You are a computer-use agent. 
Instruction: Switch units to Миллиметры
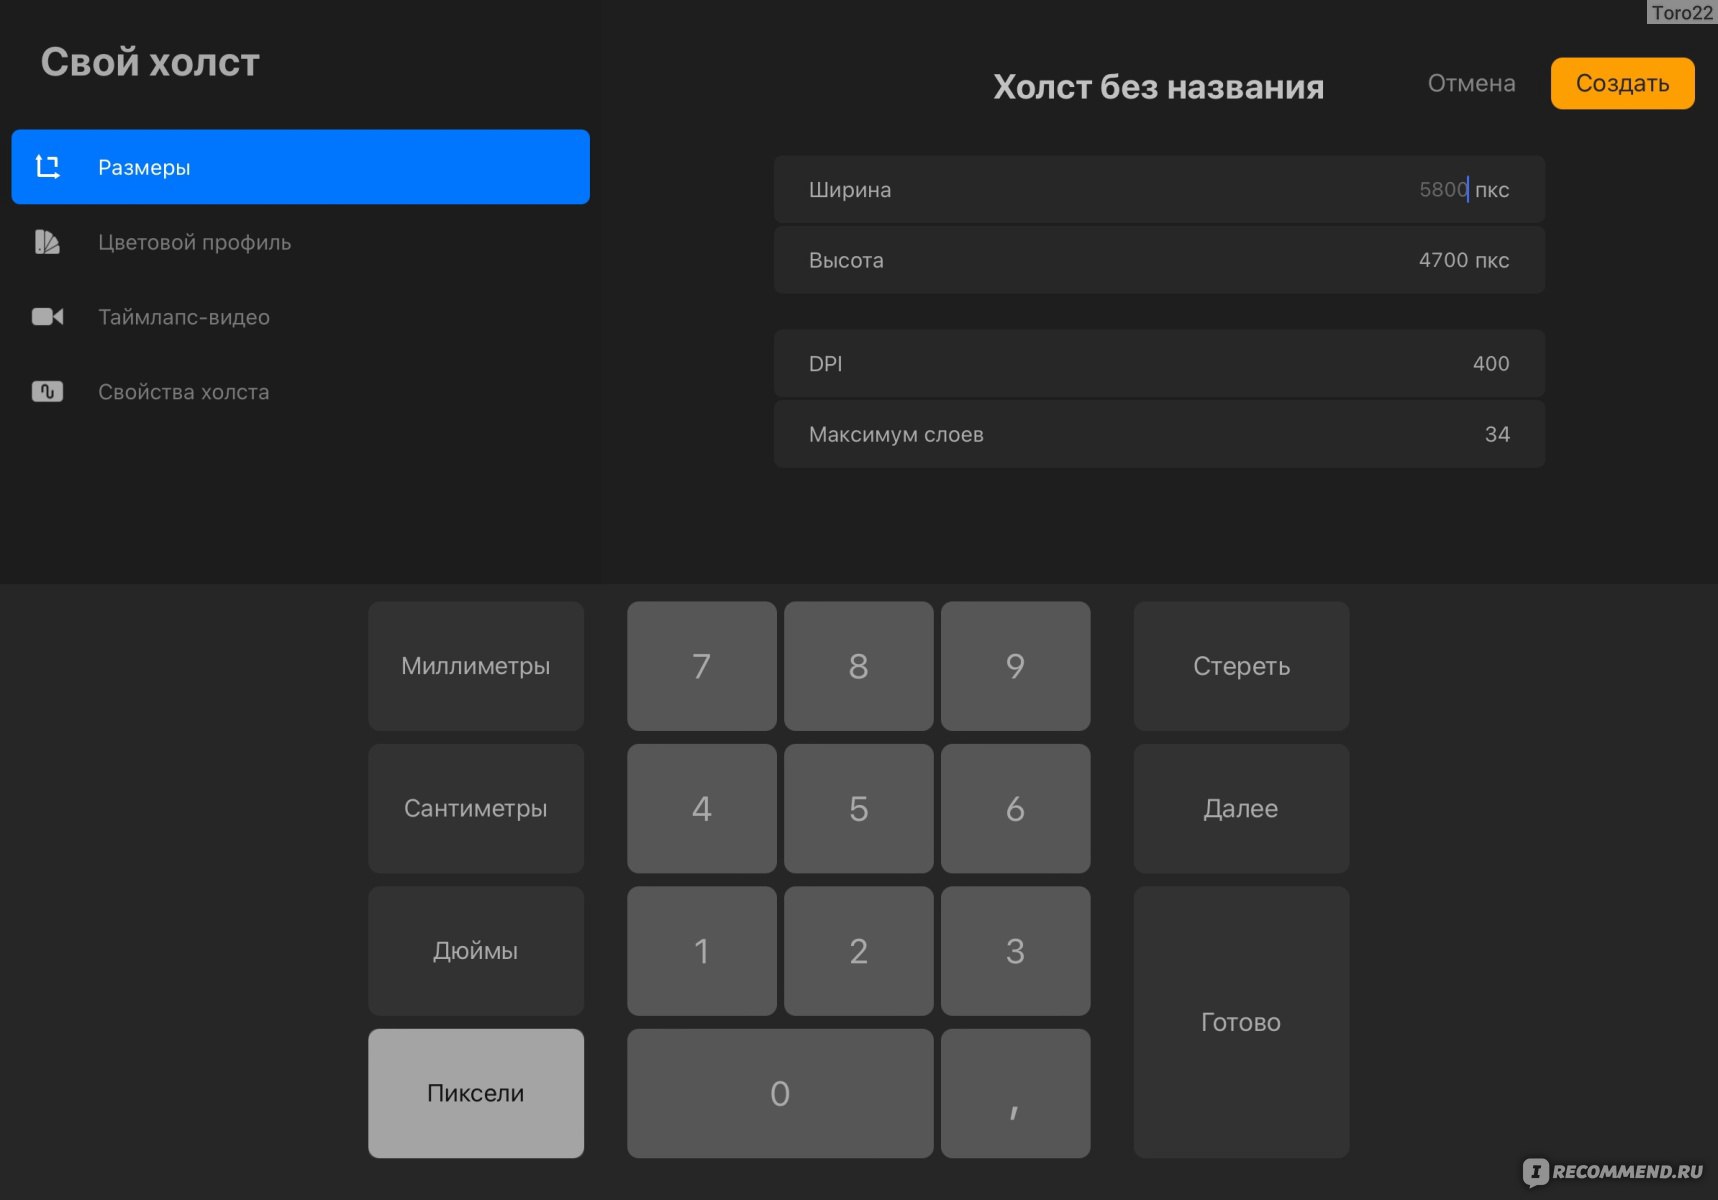(x=476, y=666)
